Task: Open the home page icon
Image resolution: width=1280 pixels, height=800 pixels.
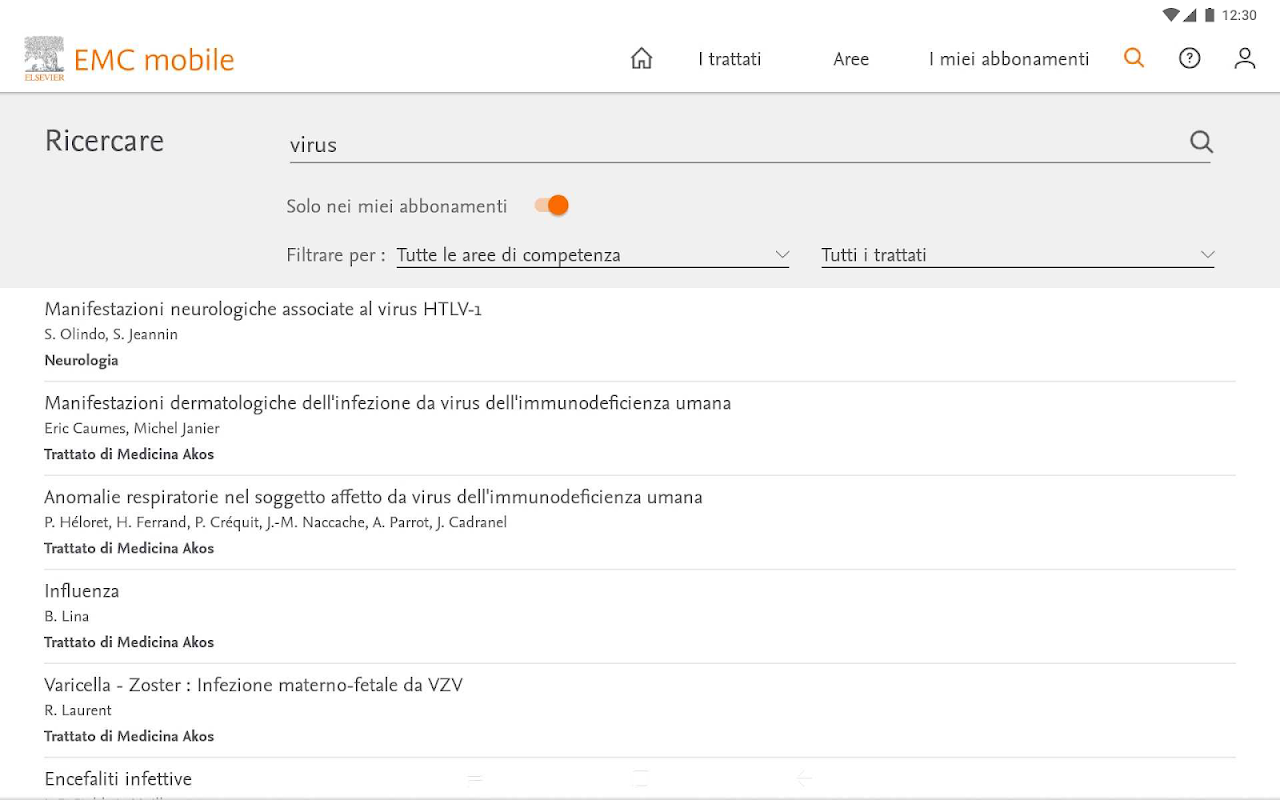Action: point(642,58)
